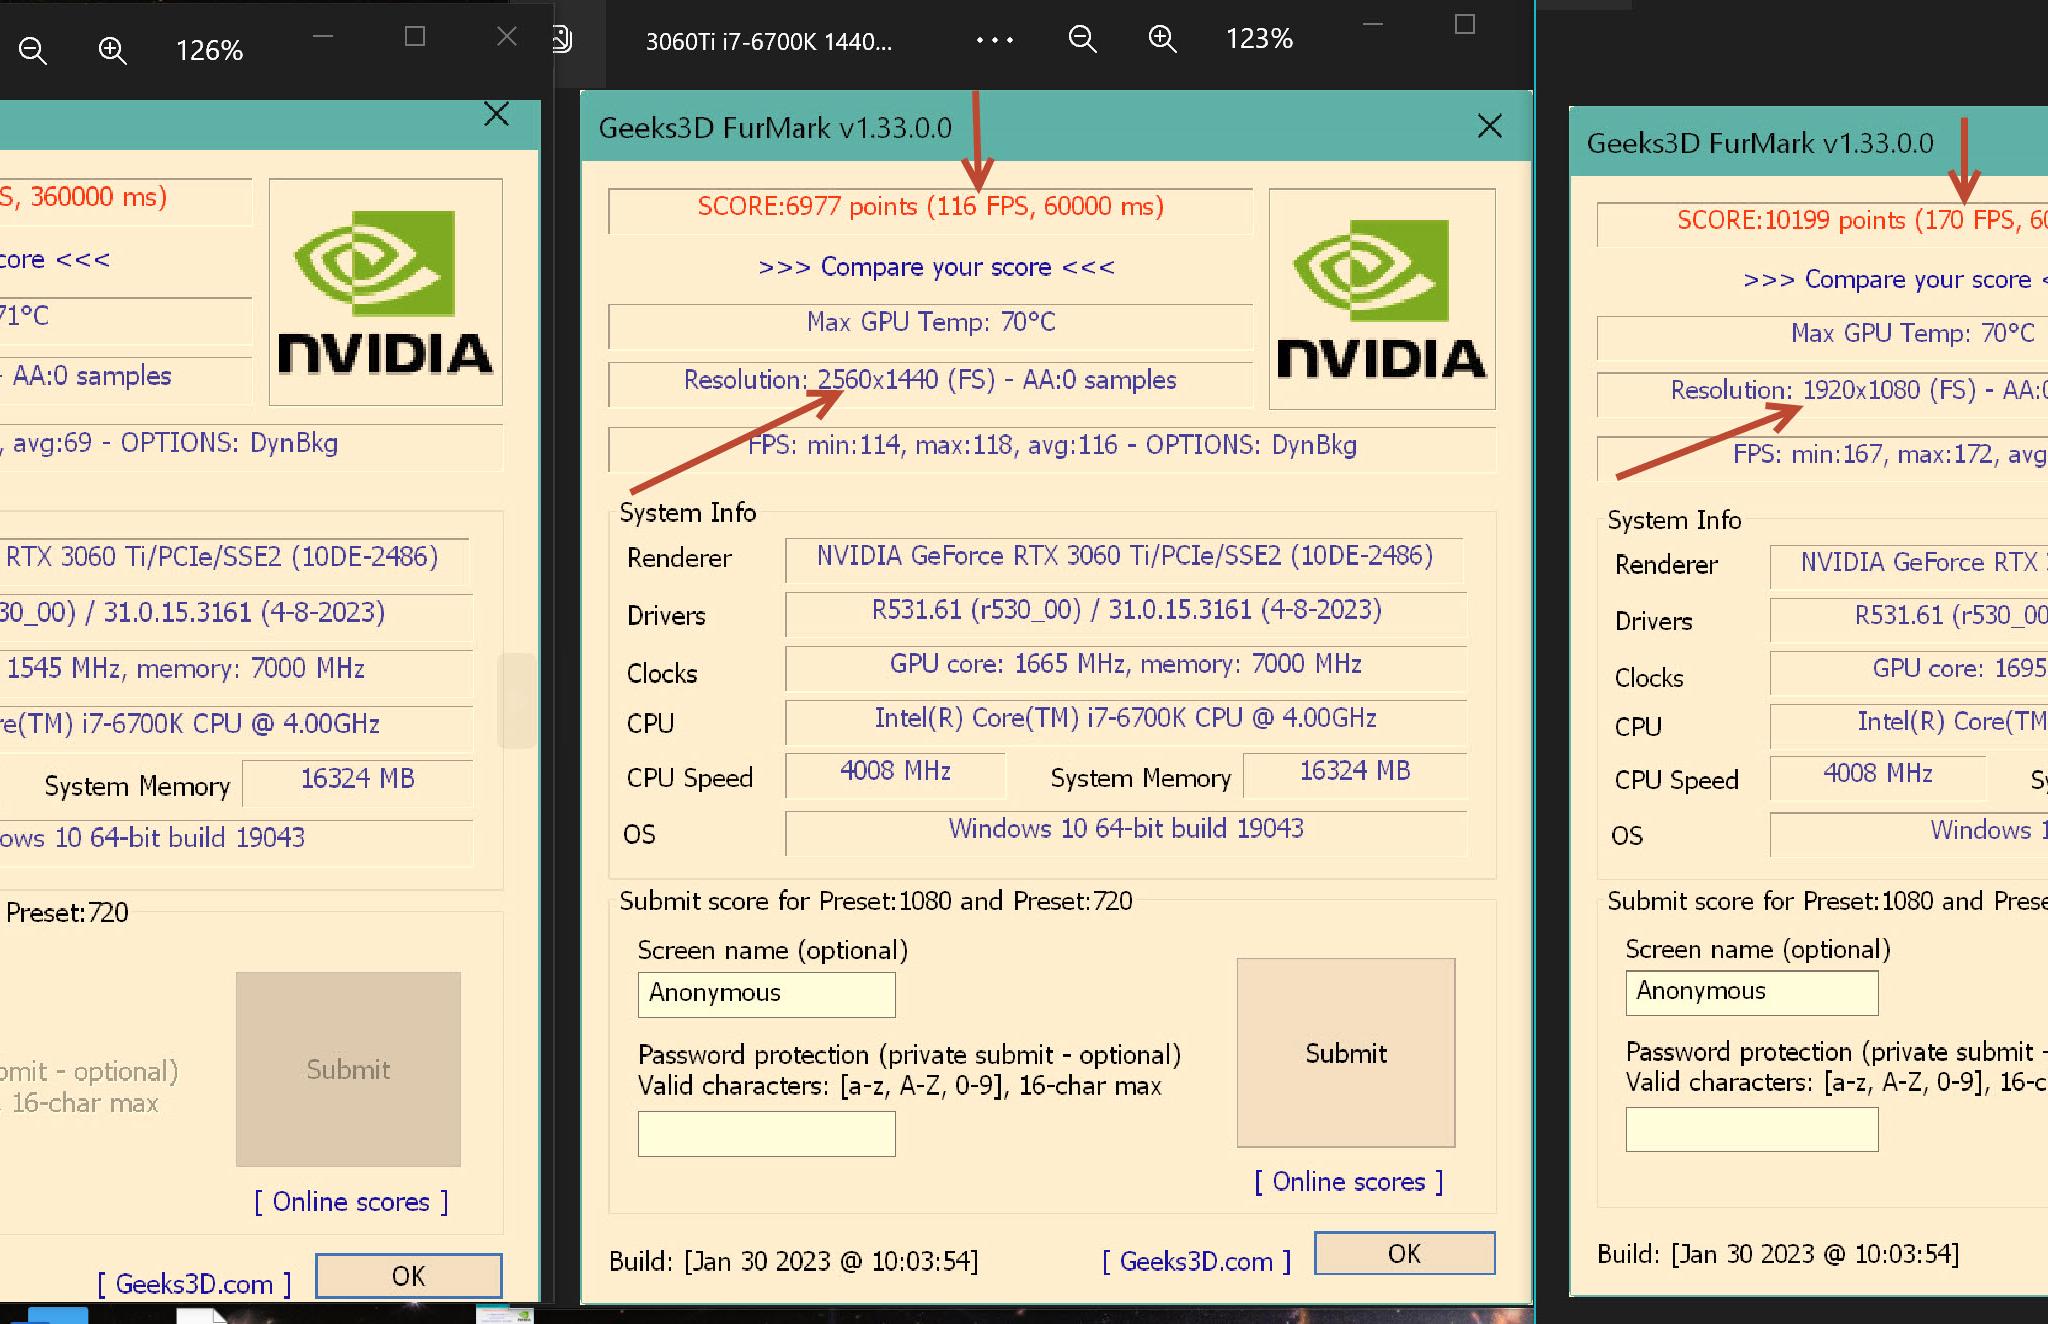Close the leftmost FurMark dialog with X
The height and width of the screenshot is (1324, 2048).
tap(496, 114)
